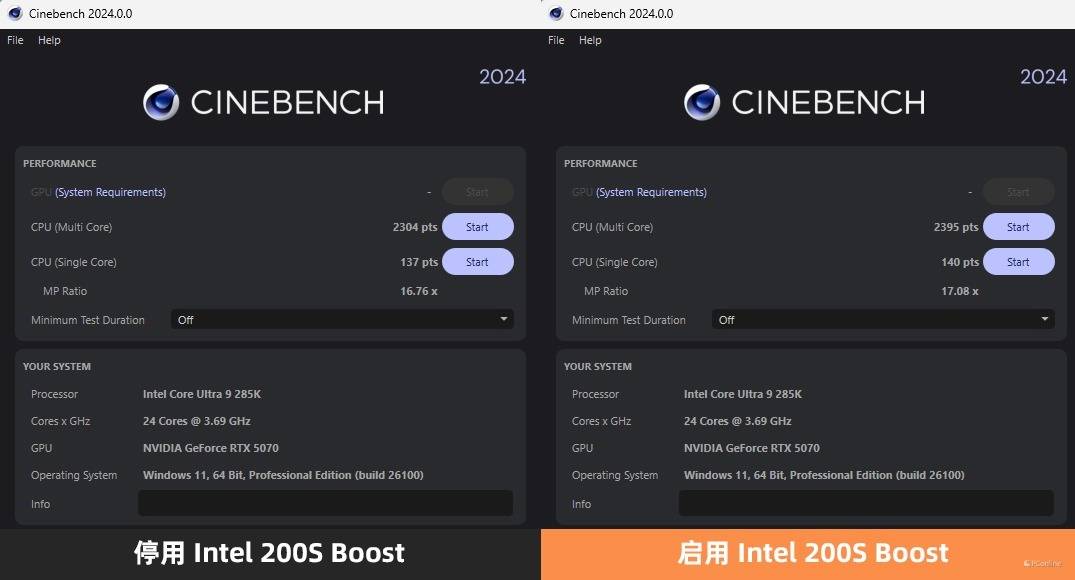Open Help menu in left Cinebench window
The width and height of the screenshot is (1075, 580).
pyautogui.click(x=49, y=40)
